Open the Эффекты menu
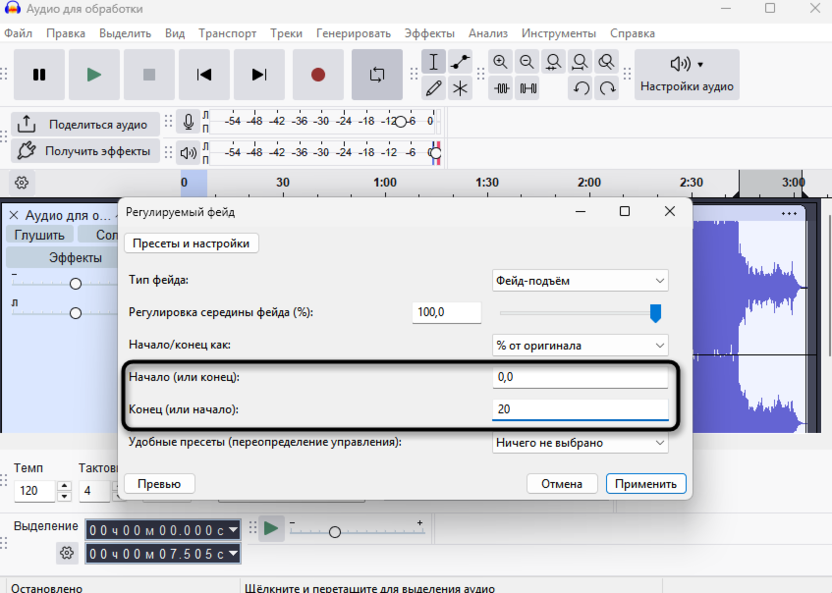Viewport: 832px width, 593px height. 401,33
